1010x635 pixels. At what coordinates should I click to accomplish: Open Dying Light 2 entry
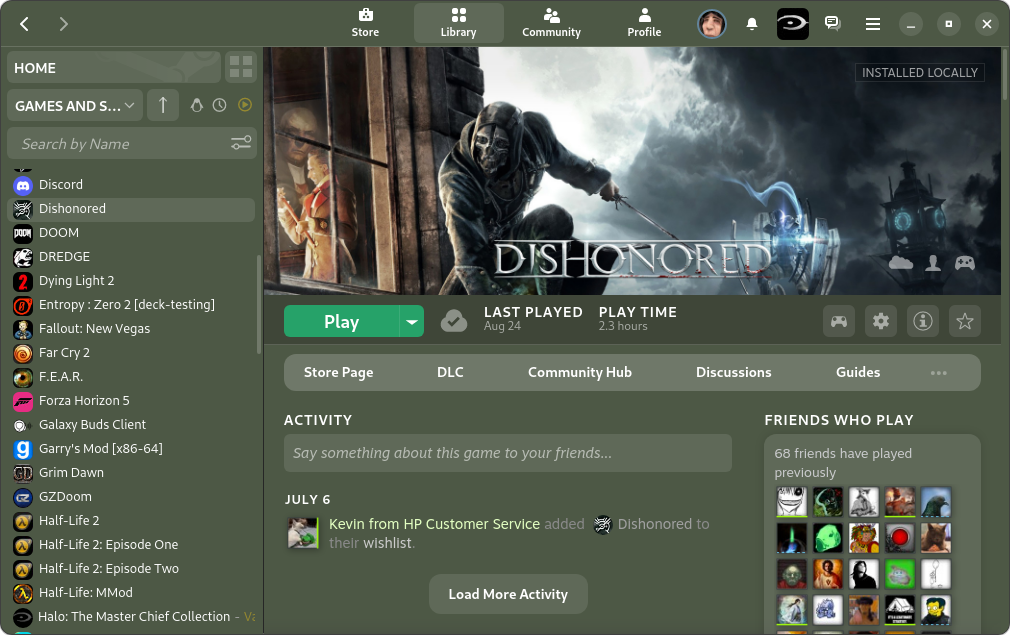[x=131, y=281]
